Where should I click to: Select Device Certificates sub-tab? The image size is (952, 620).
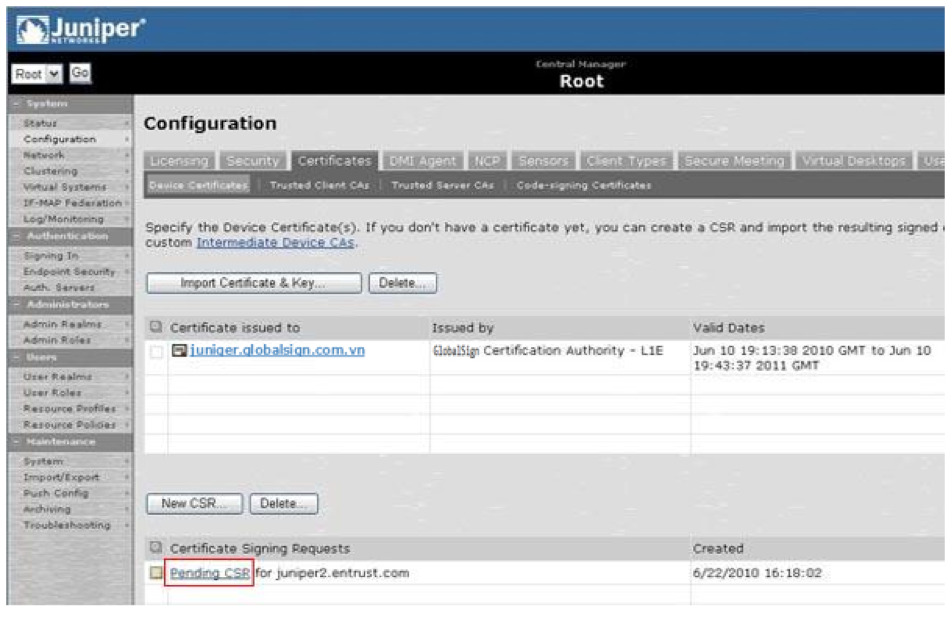point(199,185)
